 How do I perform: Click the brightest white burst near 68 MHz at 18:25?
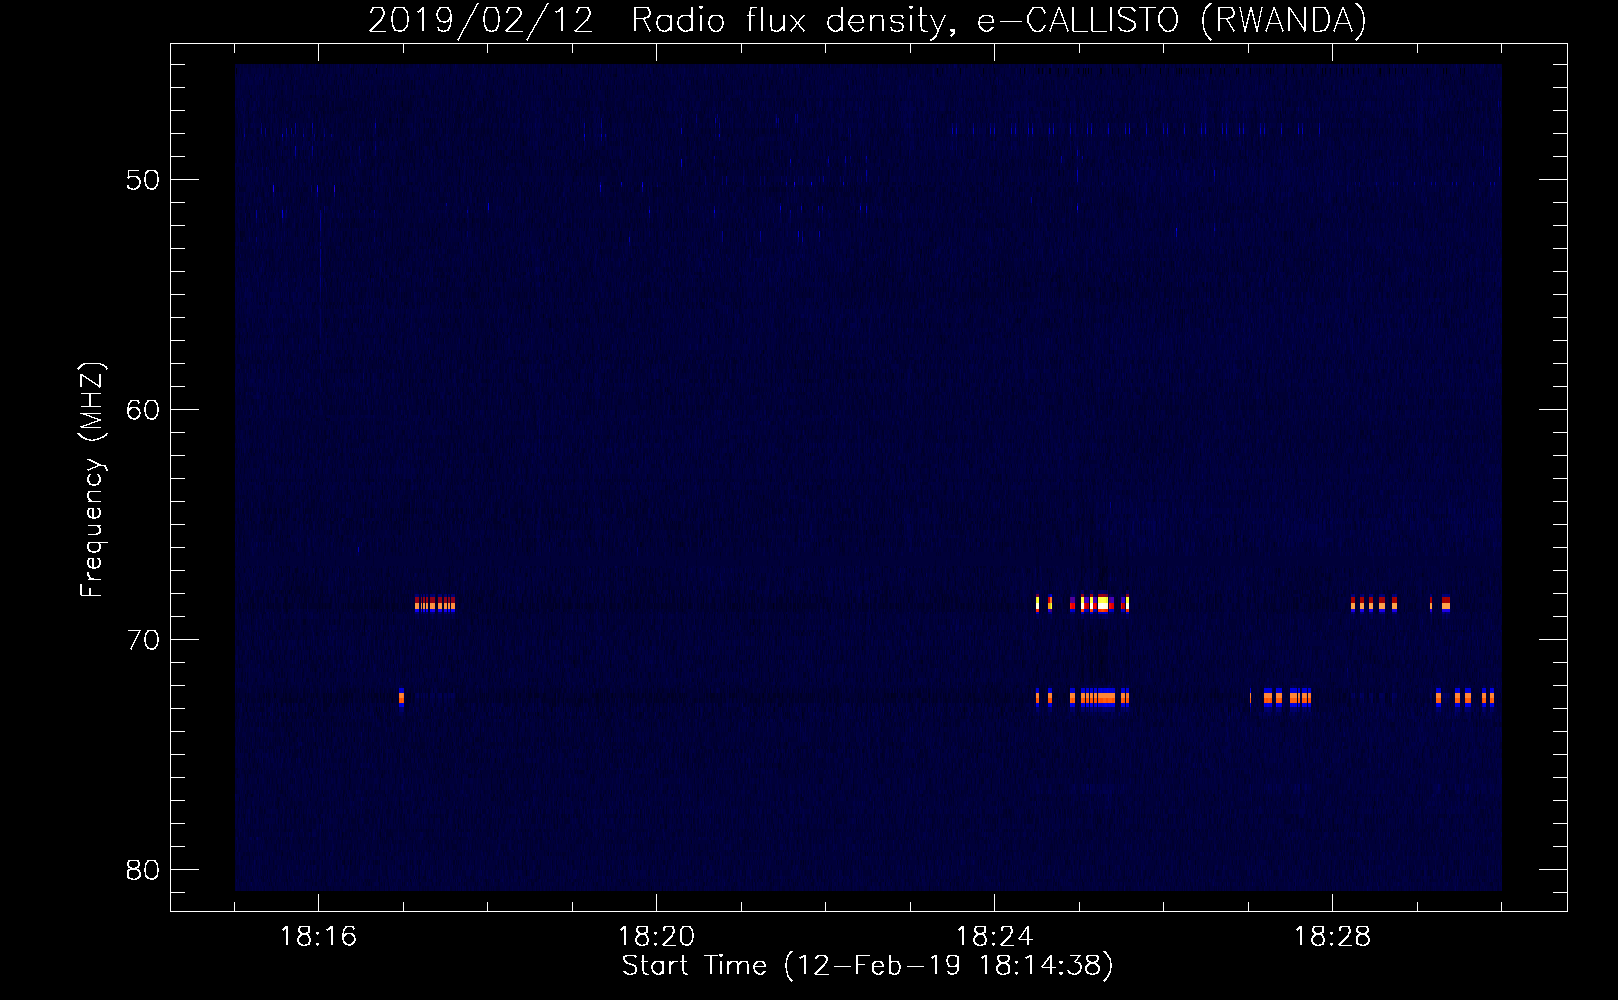pos(1103,603)
